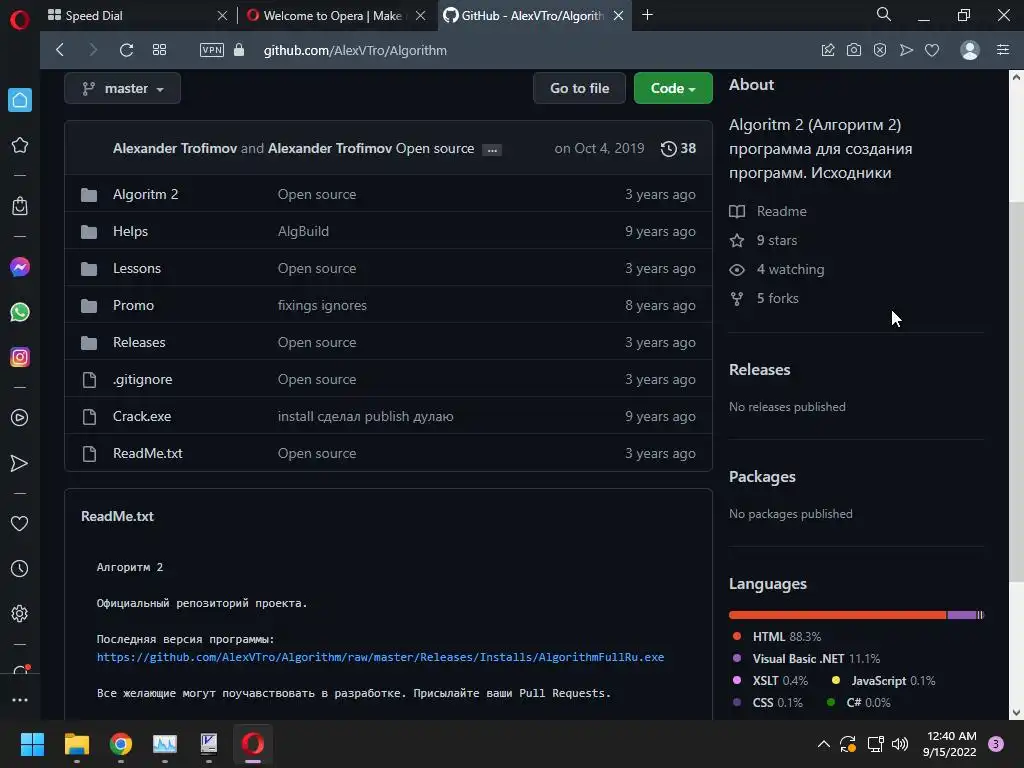Screen dimensions: 1024x768
Task: Open the .gitignore file
Action: 142,379
